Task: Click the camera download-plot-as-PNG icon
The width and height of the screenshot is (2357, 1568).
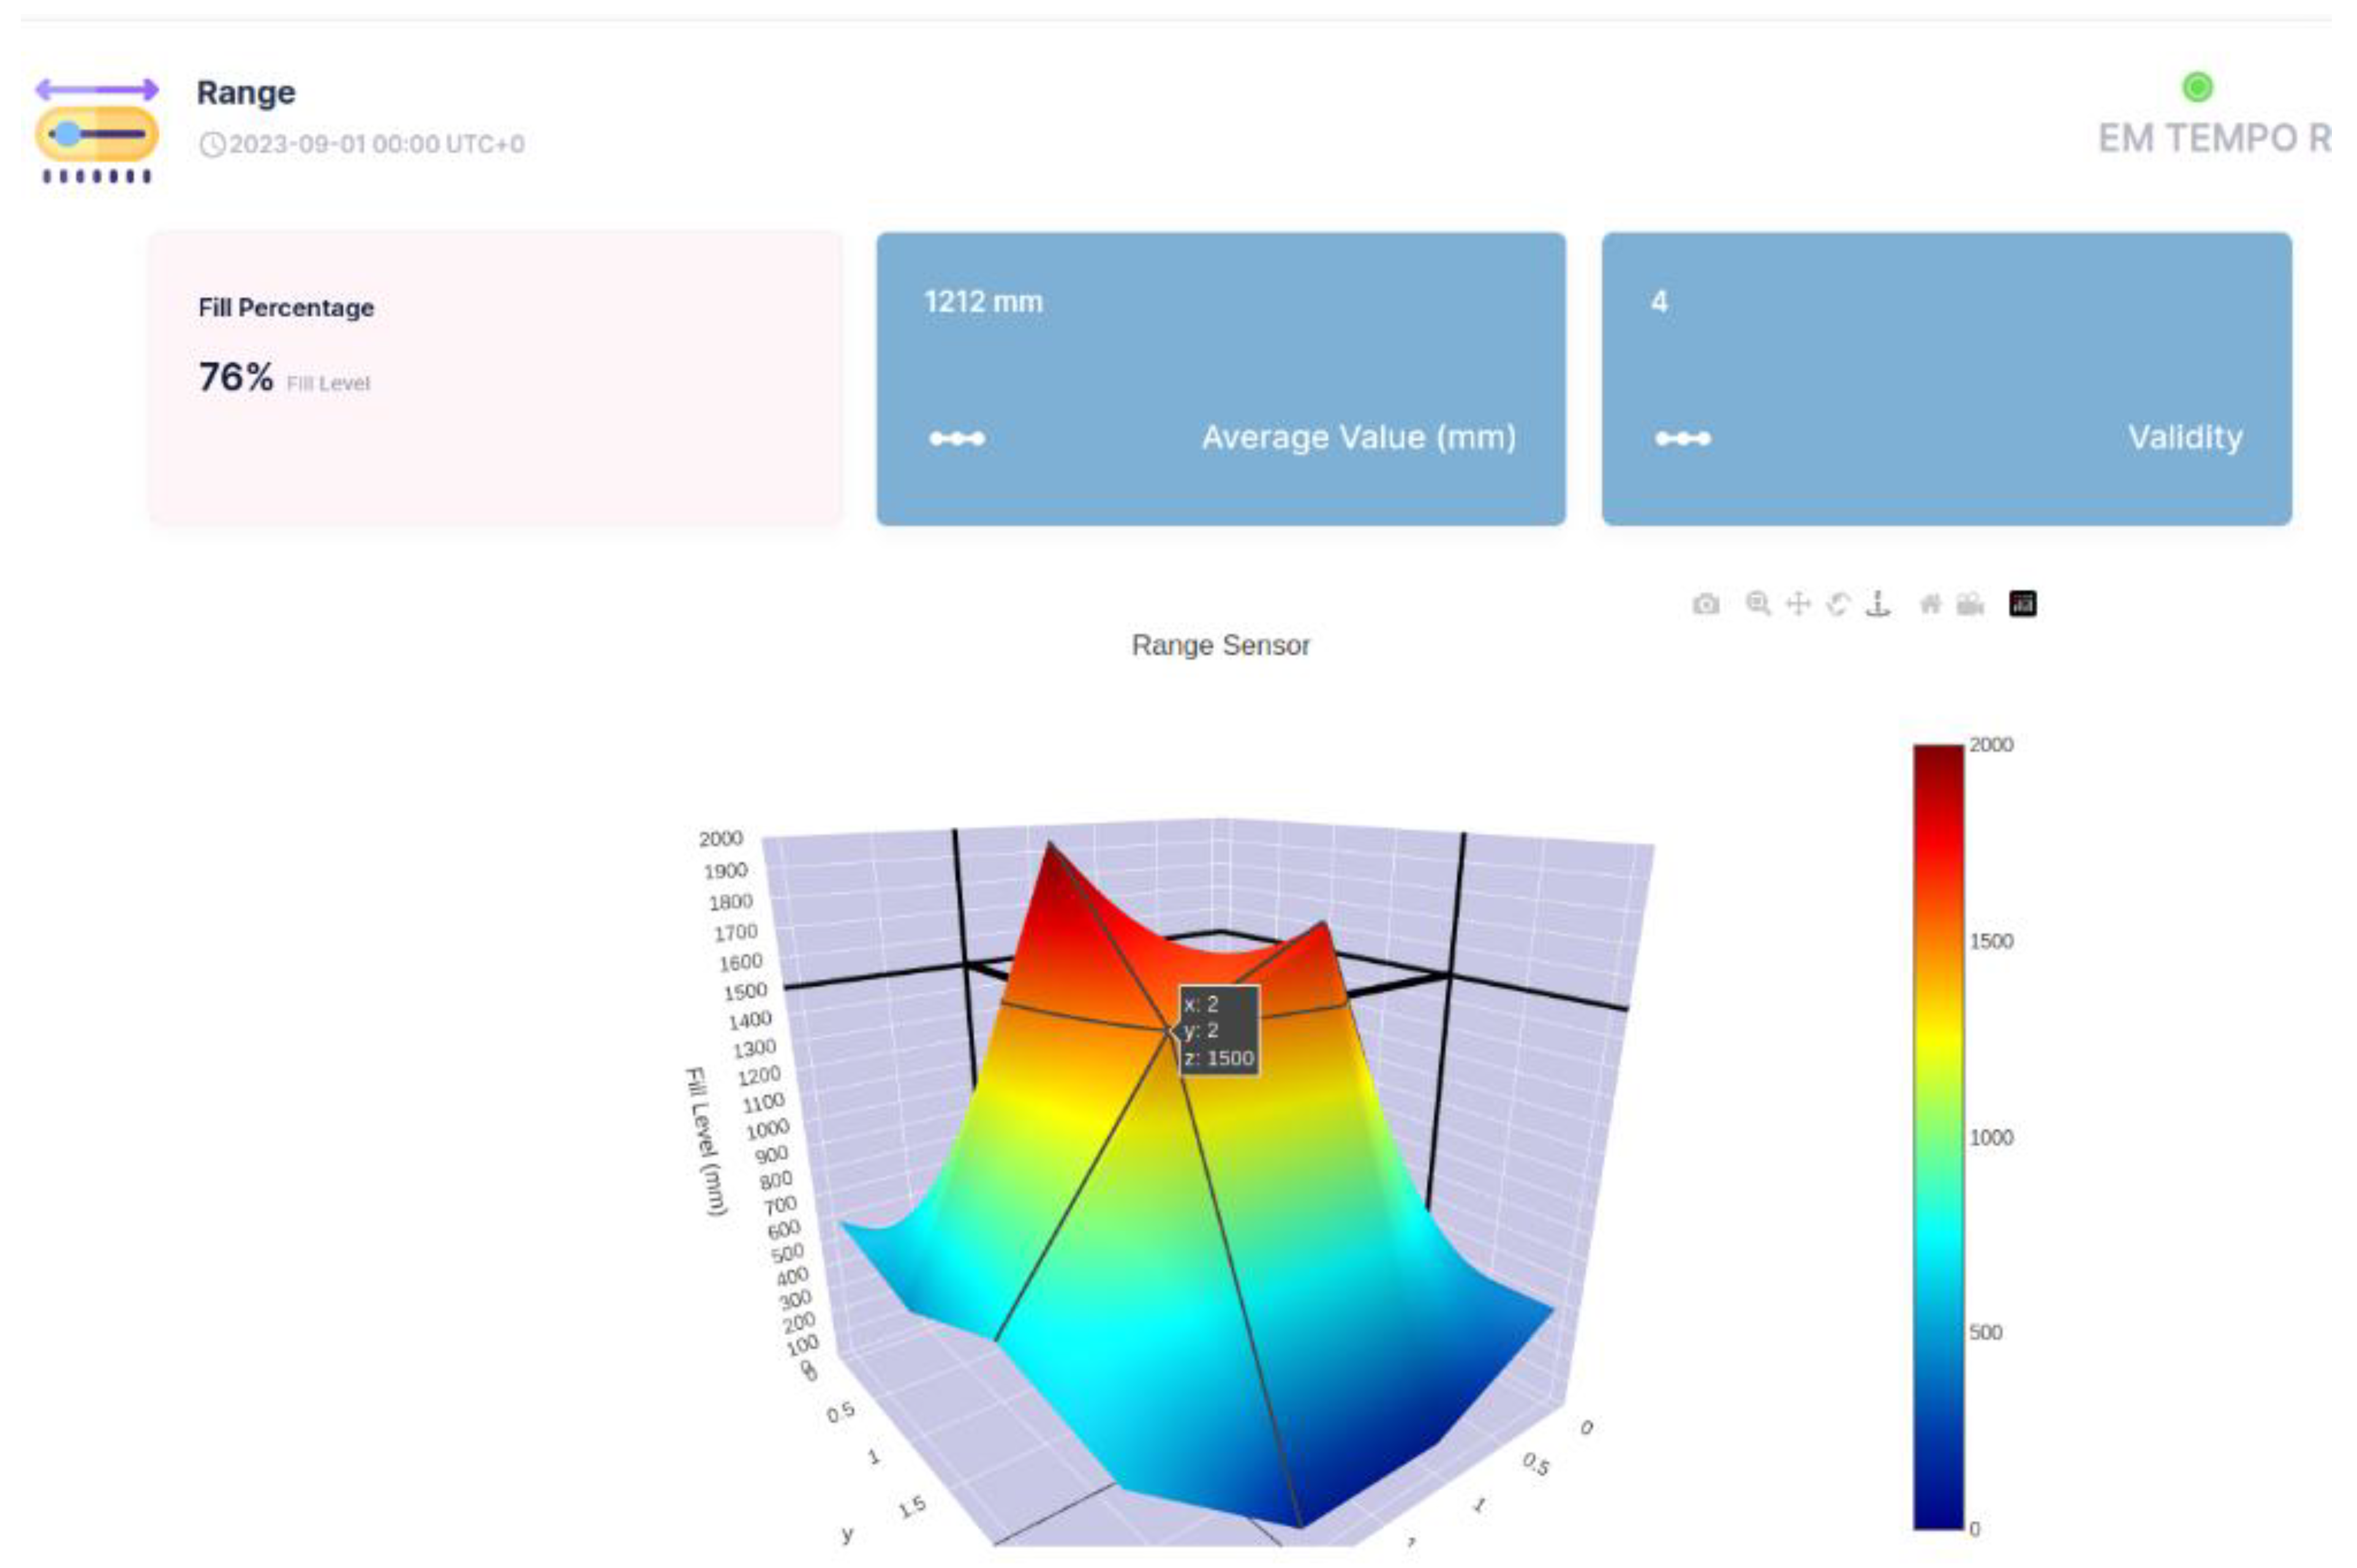Action: click(1706, 604)
